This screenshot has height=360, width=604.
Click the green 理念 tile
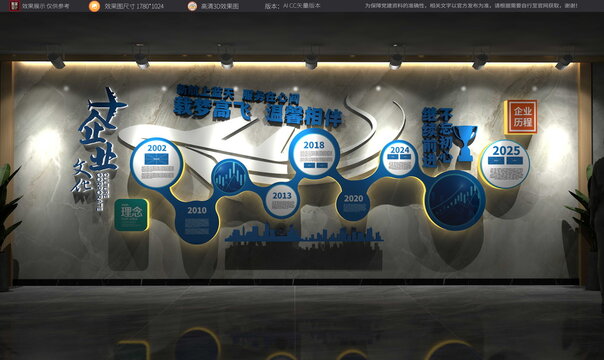131,214
